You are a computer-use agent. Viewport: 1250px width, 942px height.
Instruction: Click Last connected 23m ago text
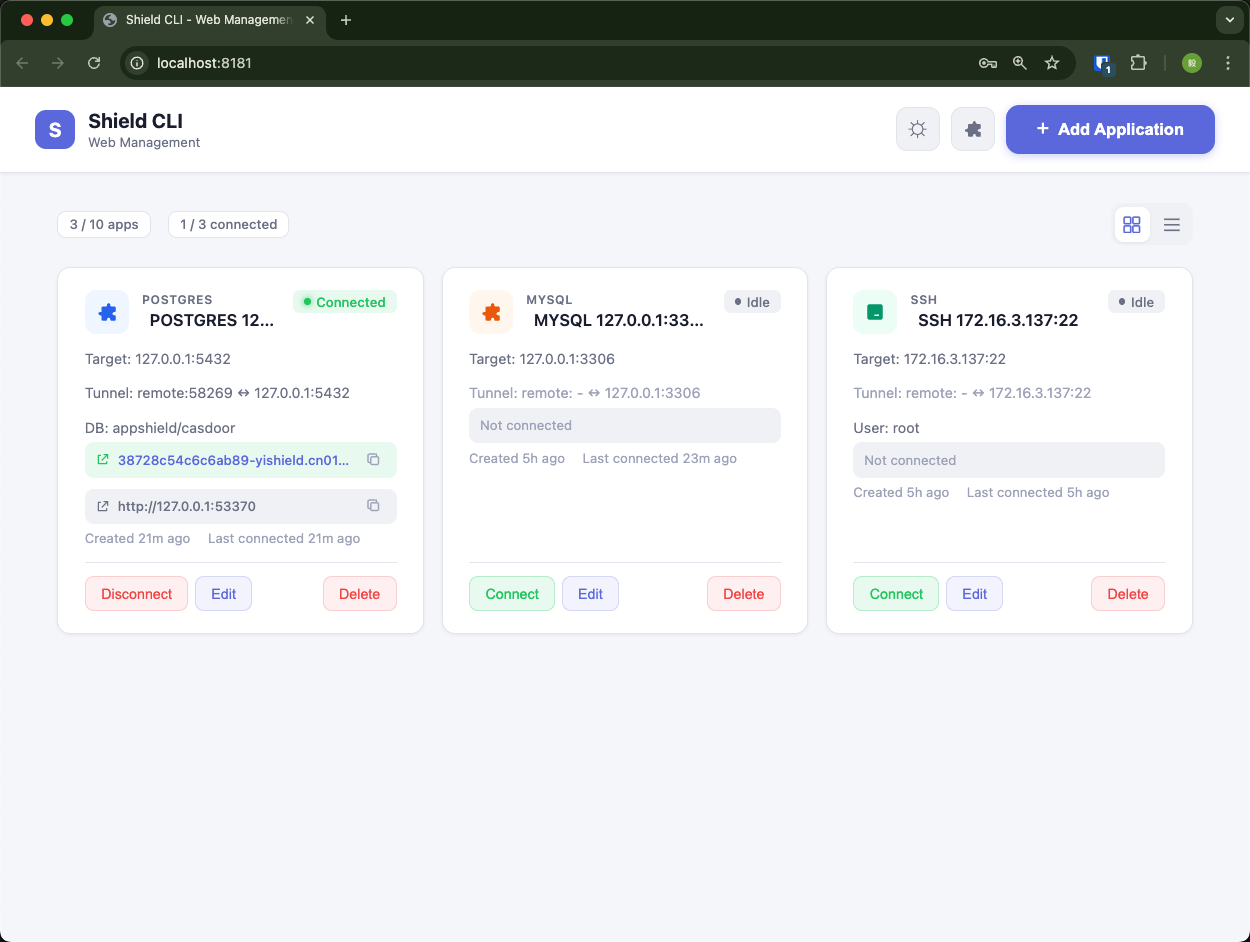(x=659, y=459)
